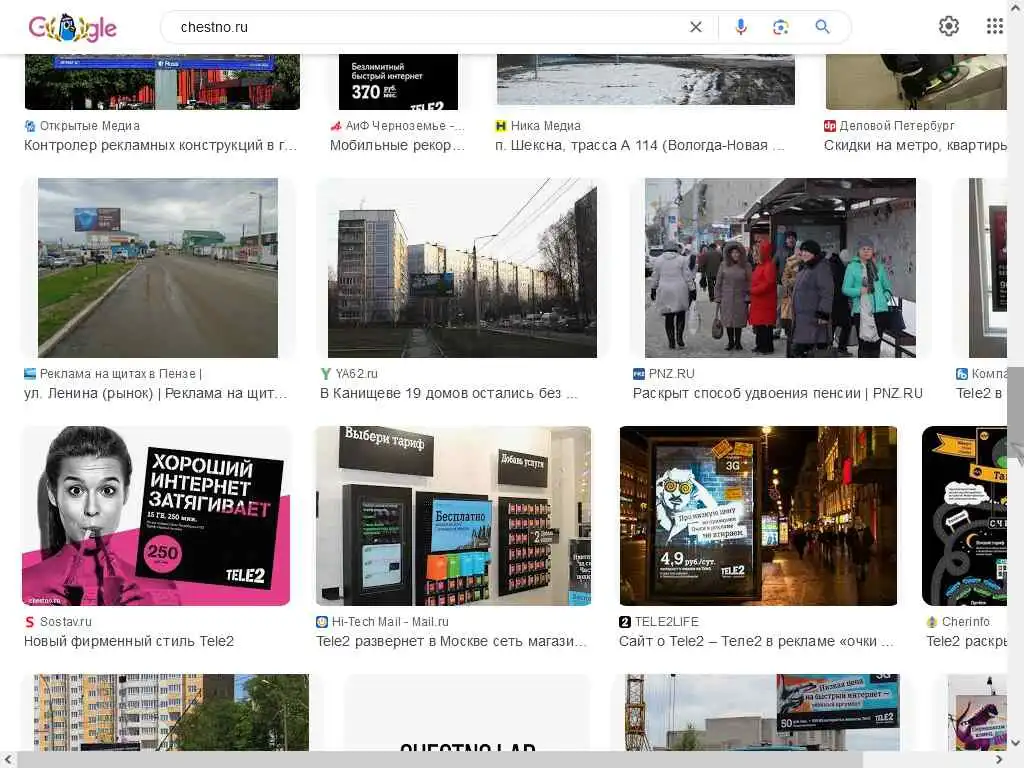This screenshot has width=1024, height=768.
Task: Open 'Выбери тариф' Tele2 store image
Action: (x=453, y=516)
